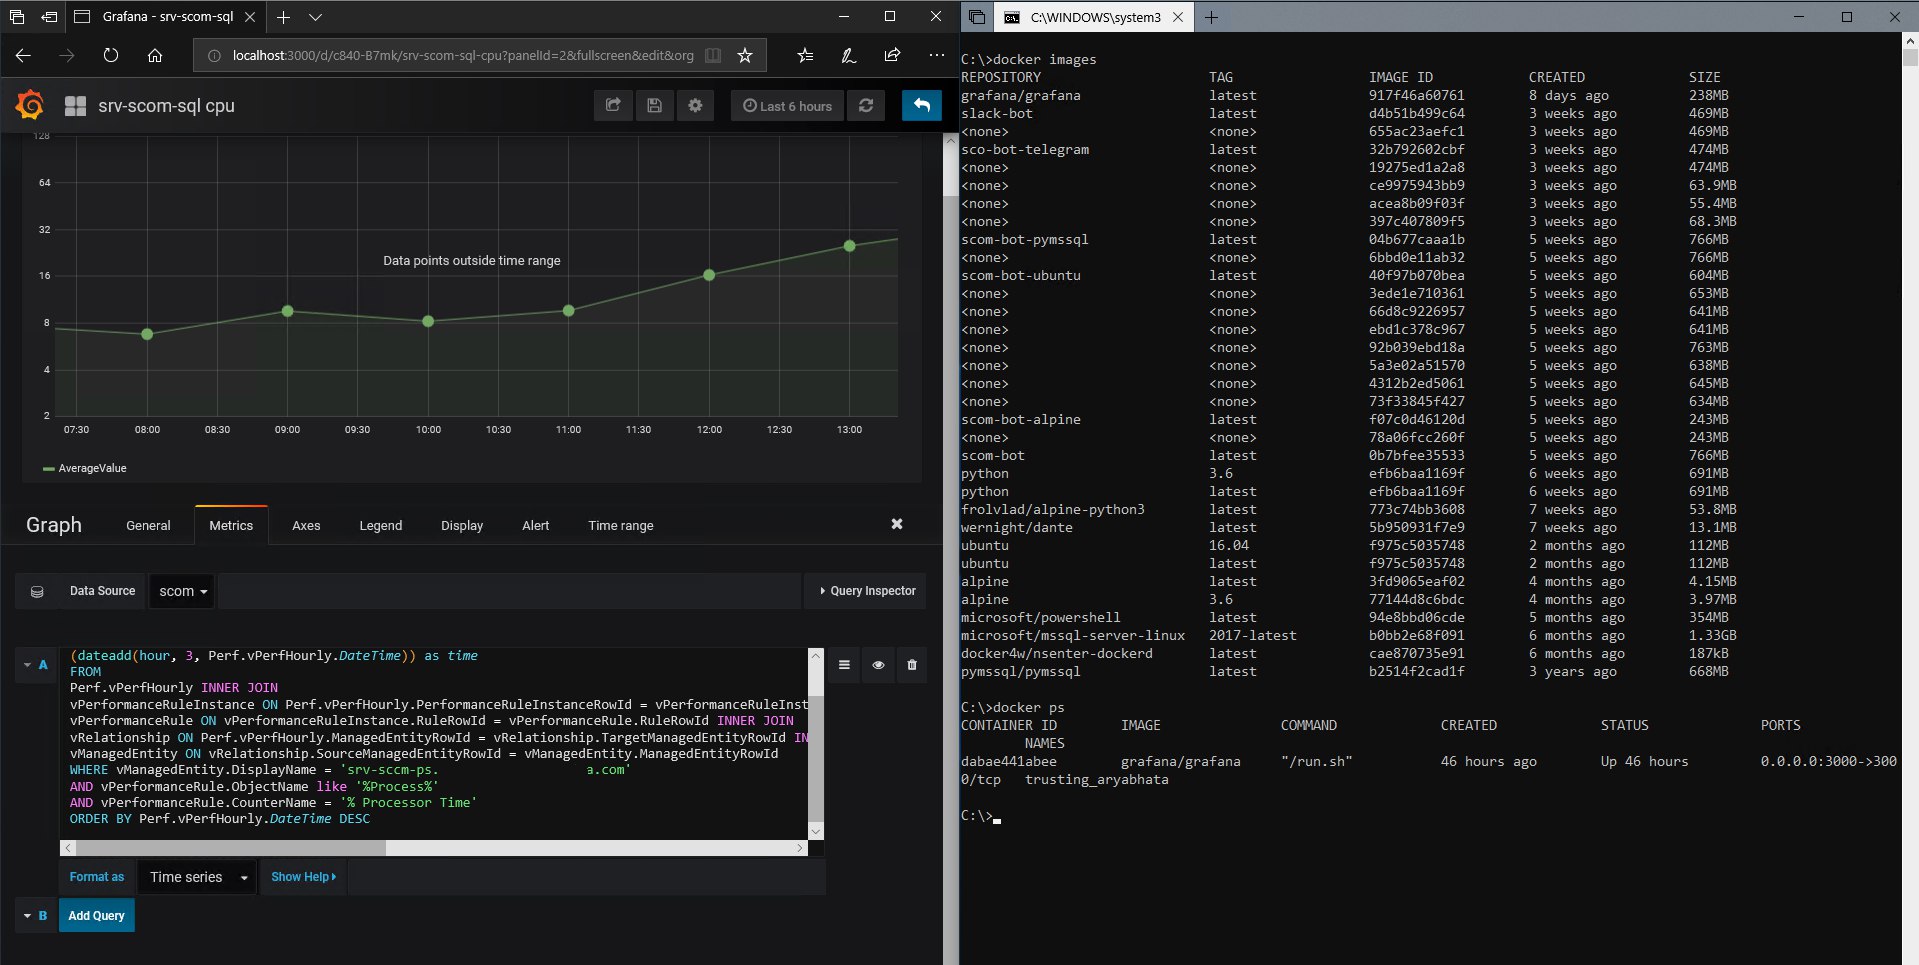Click the Add Query button

96,915
